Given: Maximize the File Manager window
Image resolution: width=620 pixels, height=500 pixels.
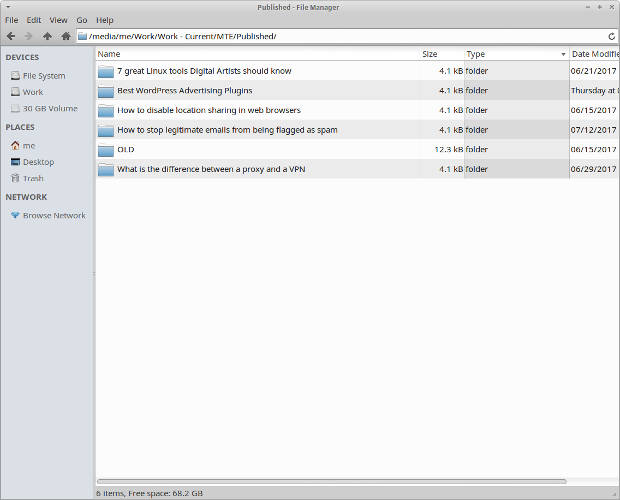Looking at the screenshot, I should coord(600,7).
